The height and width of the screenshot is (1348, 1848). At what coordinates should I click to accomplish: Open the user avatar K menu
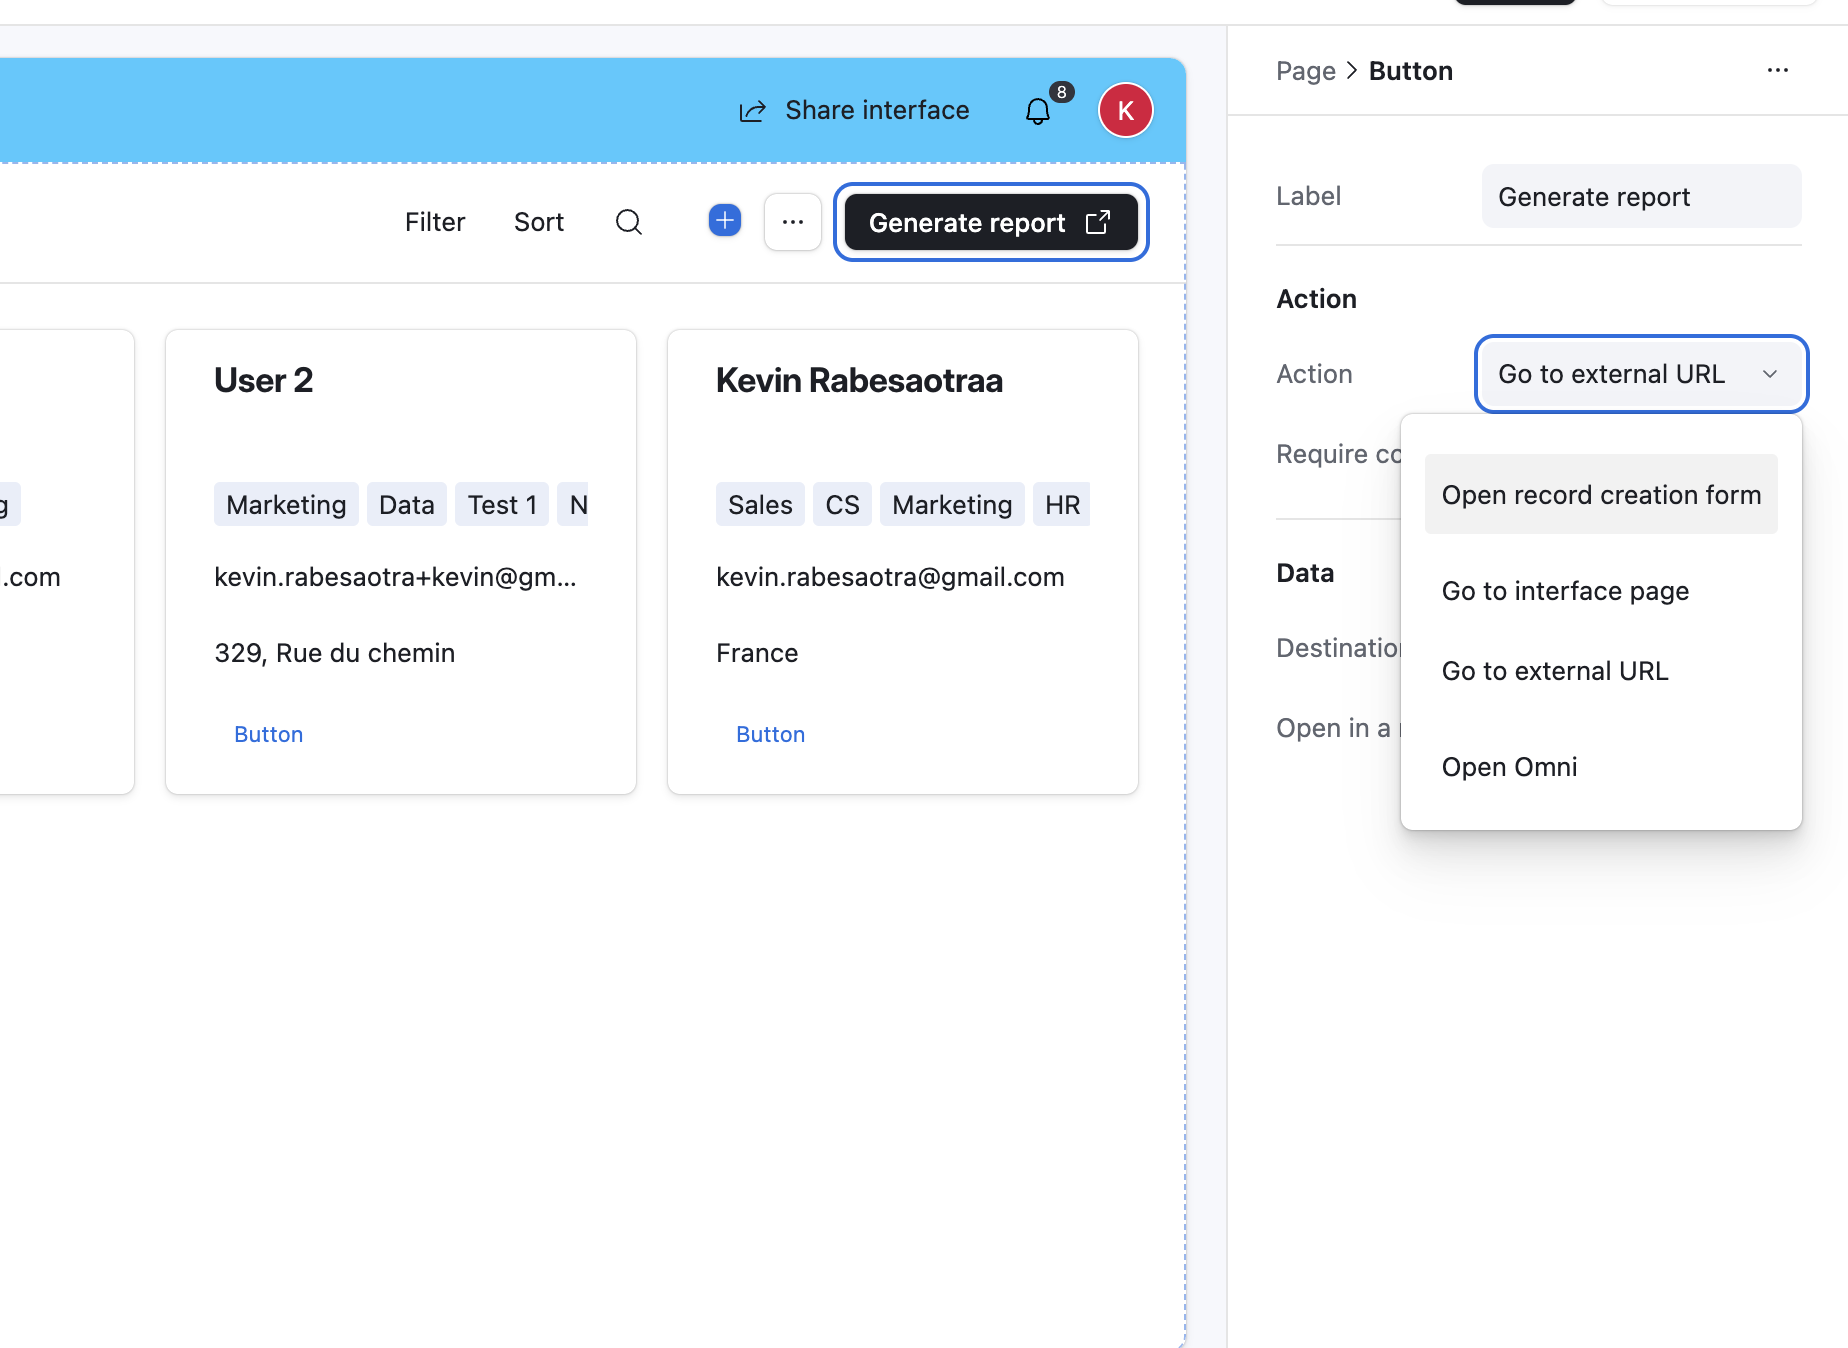1125,110
